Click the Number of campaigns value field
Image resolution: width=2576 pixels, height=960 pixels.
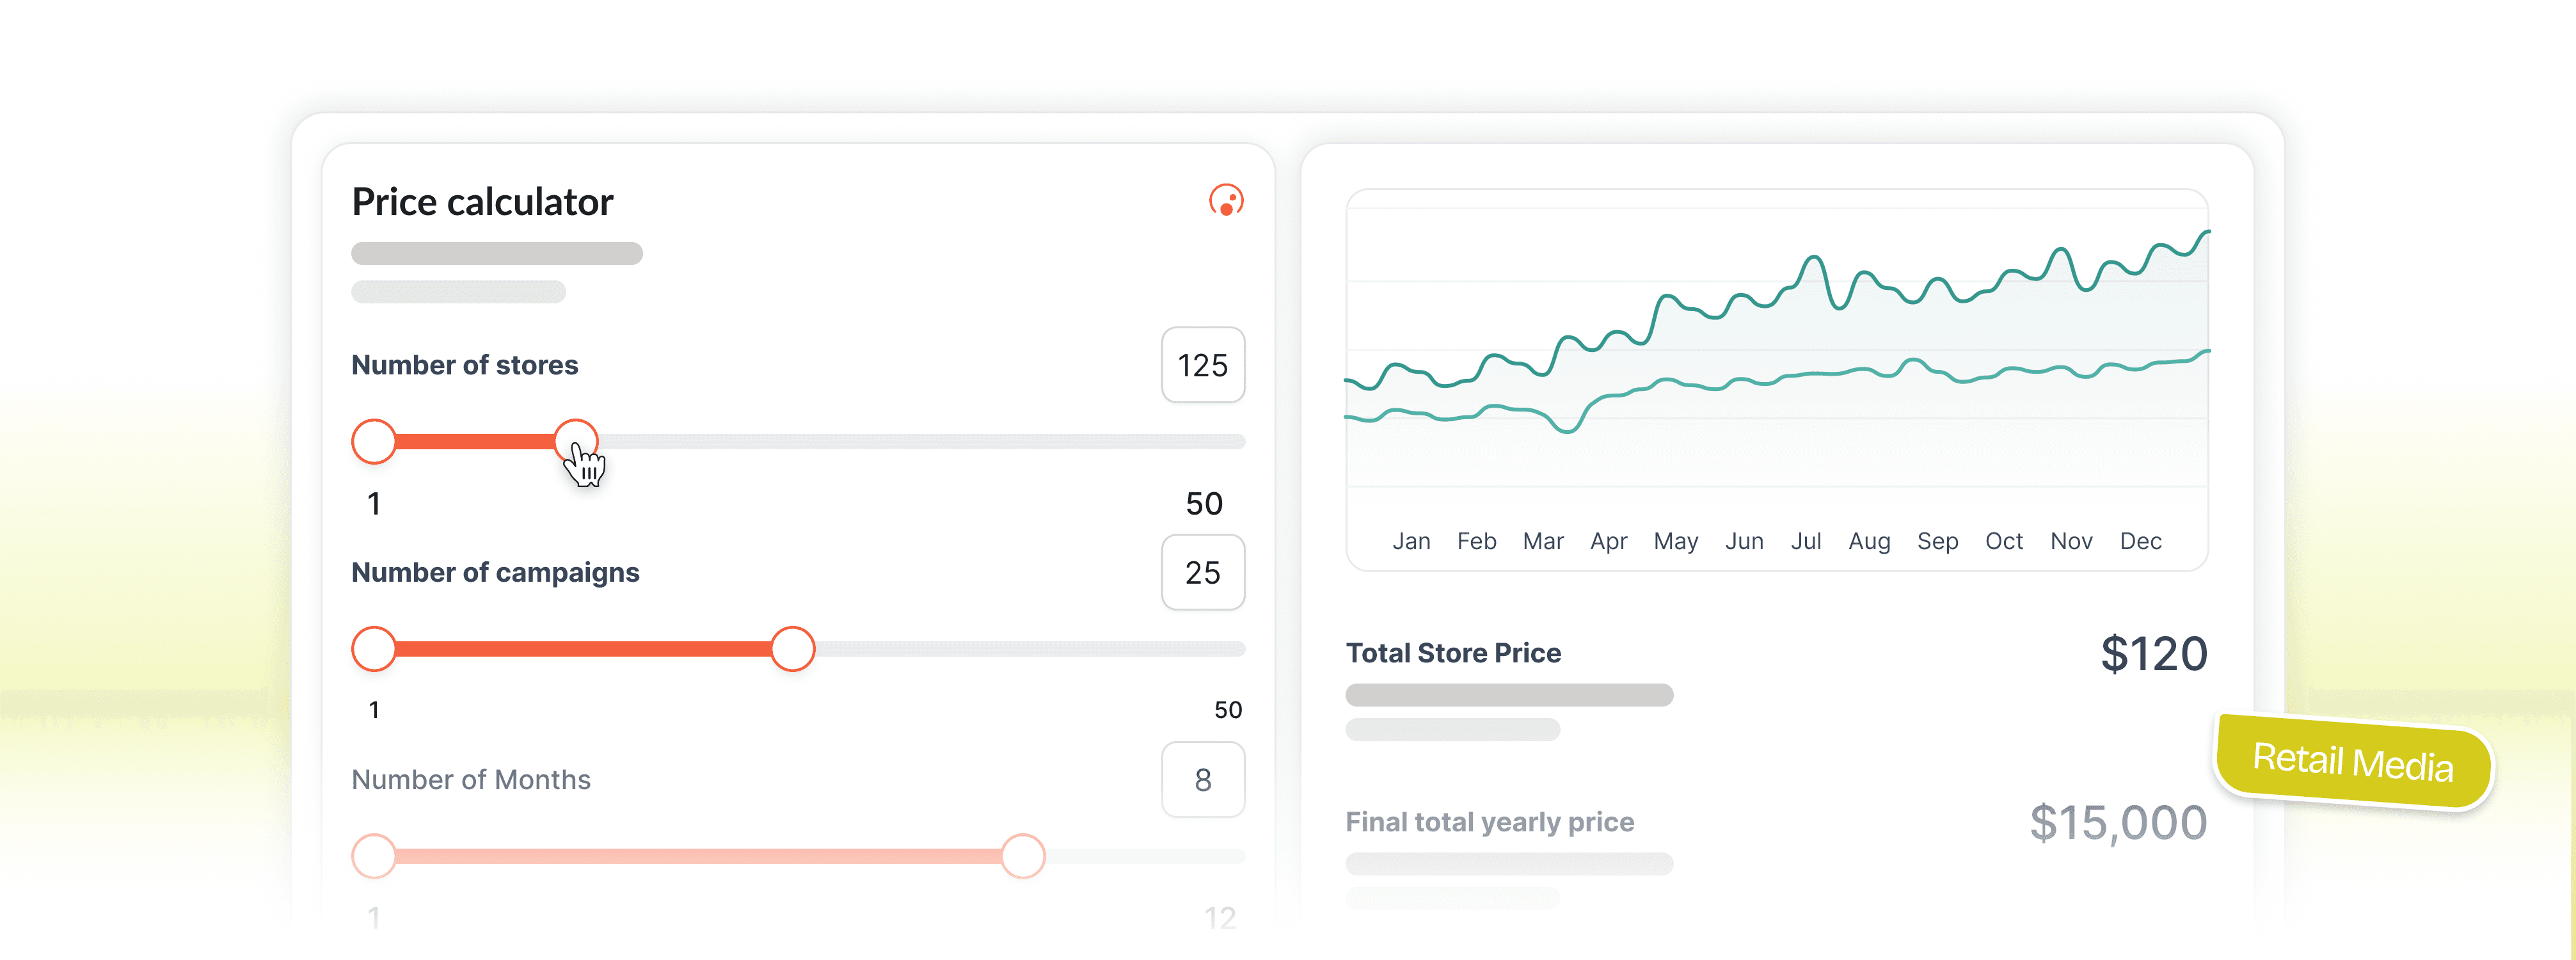click(x=1202, y=572)
